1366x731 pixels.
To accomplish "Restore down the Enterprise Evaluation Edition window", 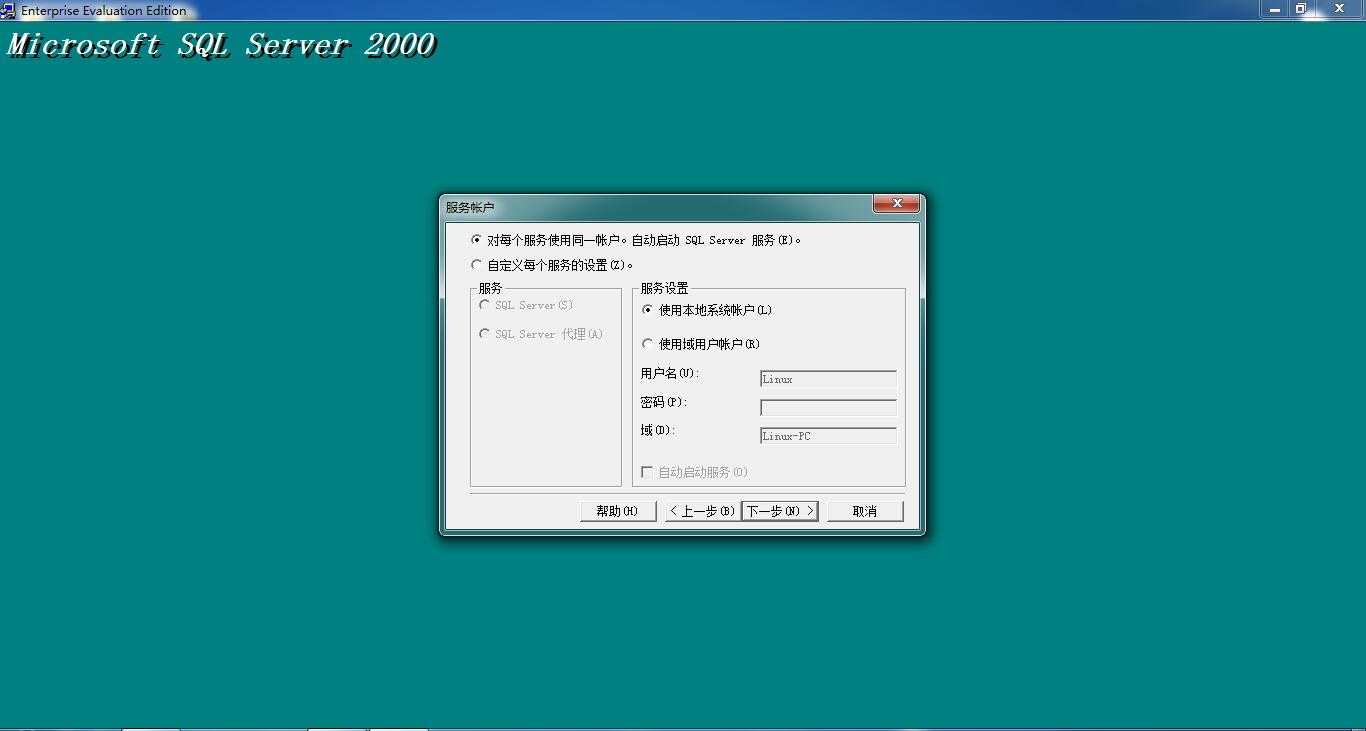I will 1301,9.
